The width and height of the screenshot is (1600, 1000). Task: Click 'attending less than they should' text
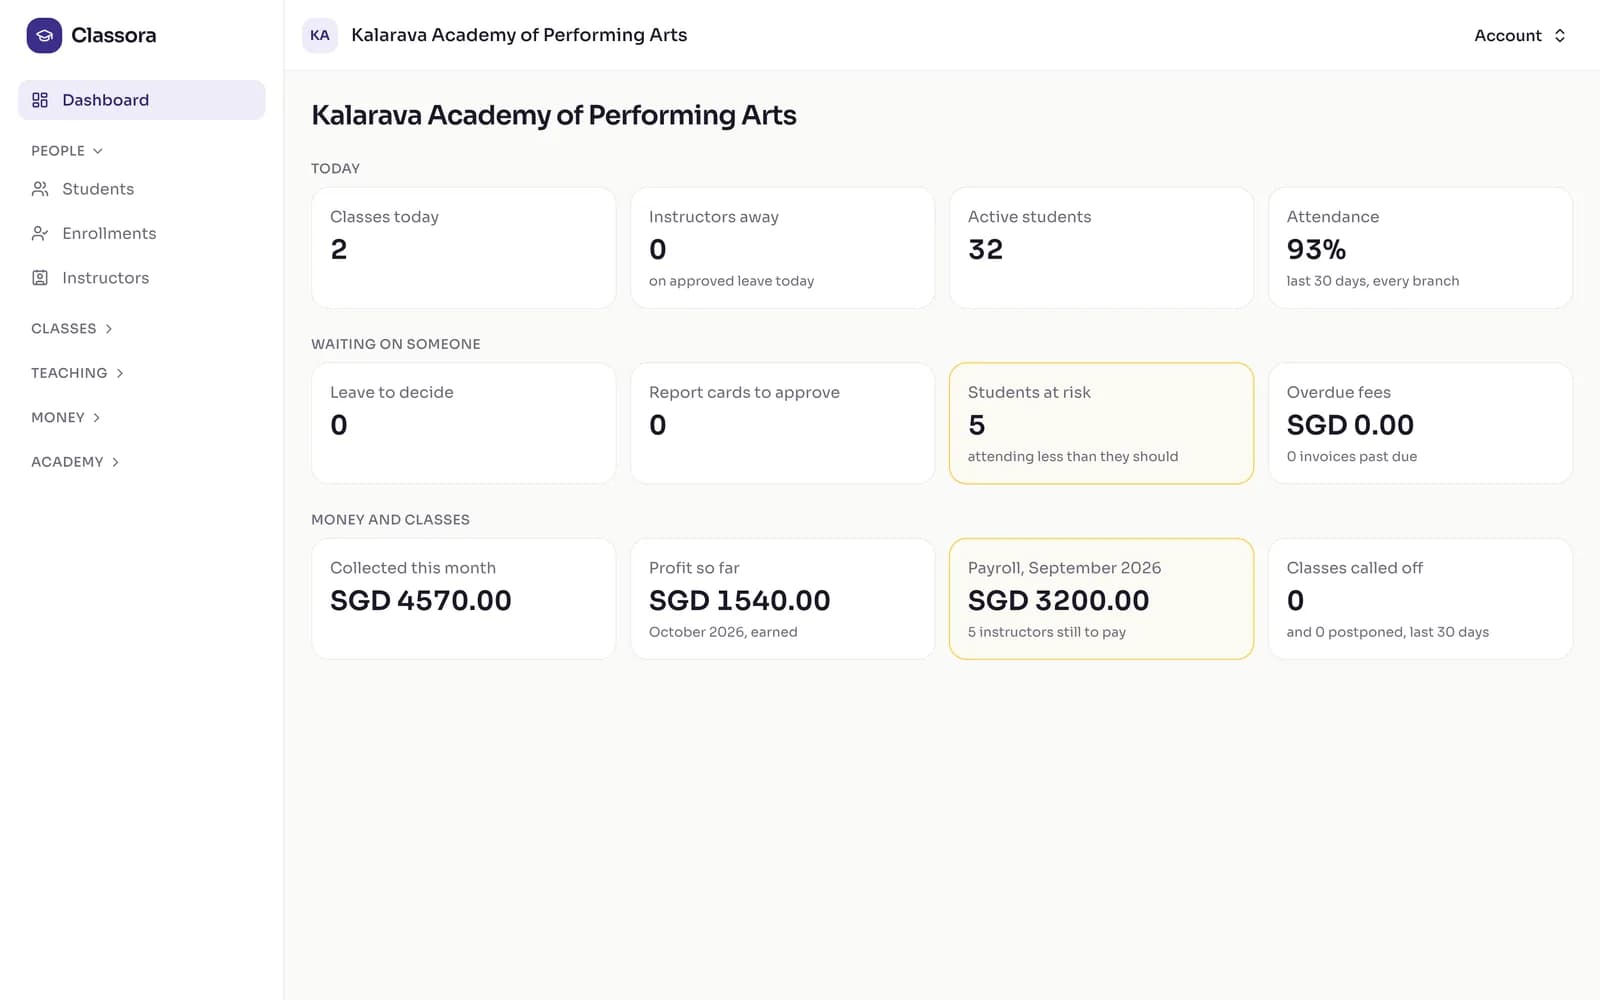point(1073,456)
